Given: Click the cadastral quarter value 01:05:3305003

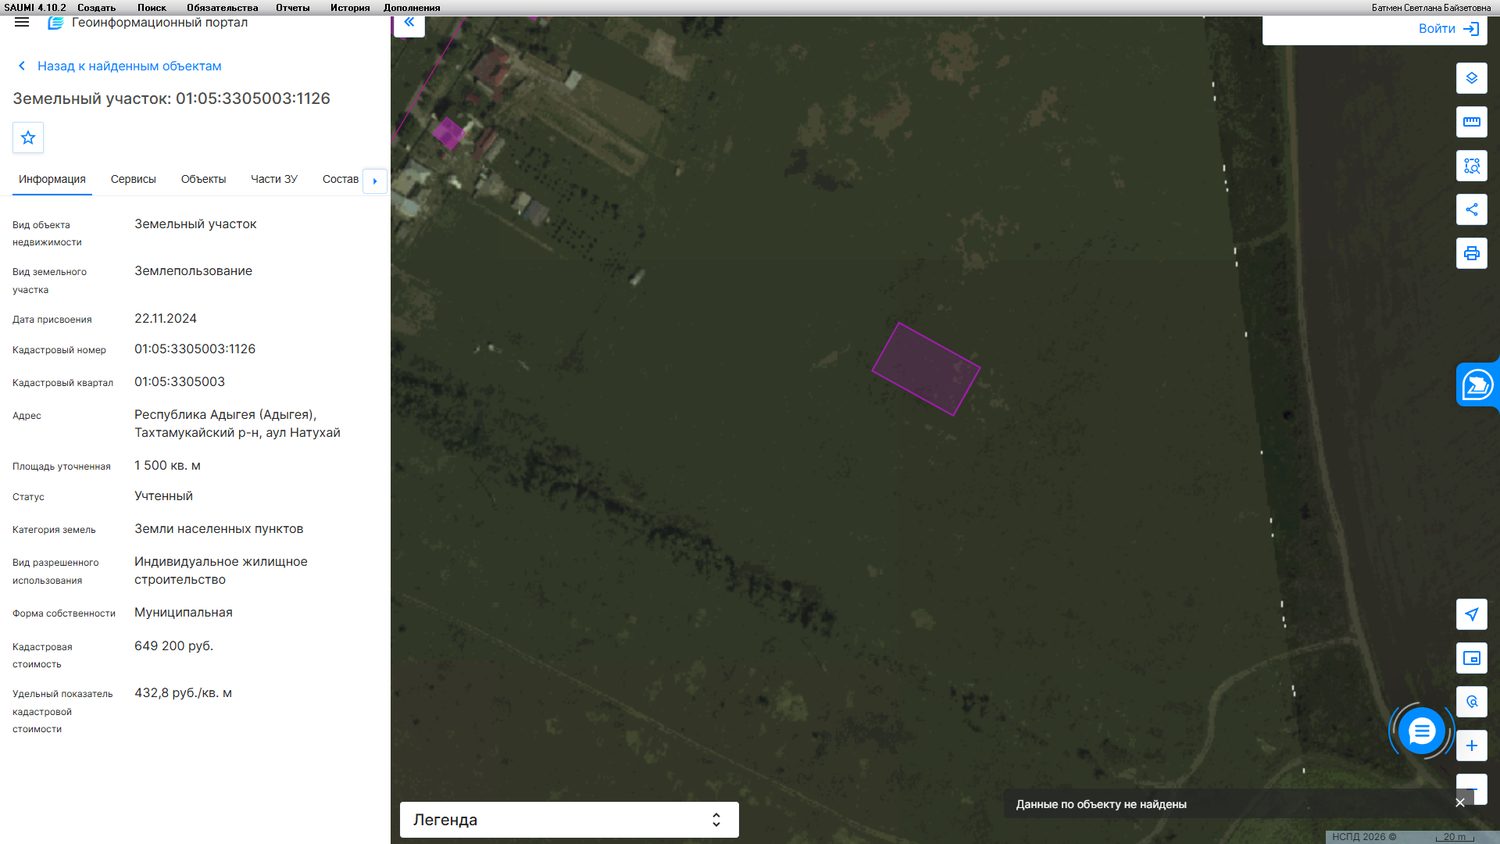Looking at the screenshot, I should pyautogui.click(x=180, y=382).
